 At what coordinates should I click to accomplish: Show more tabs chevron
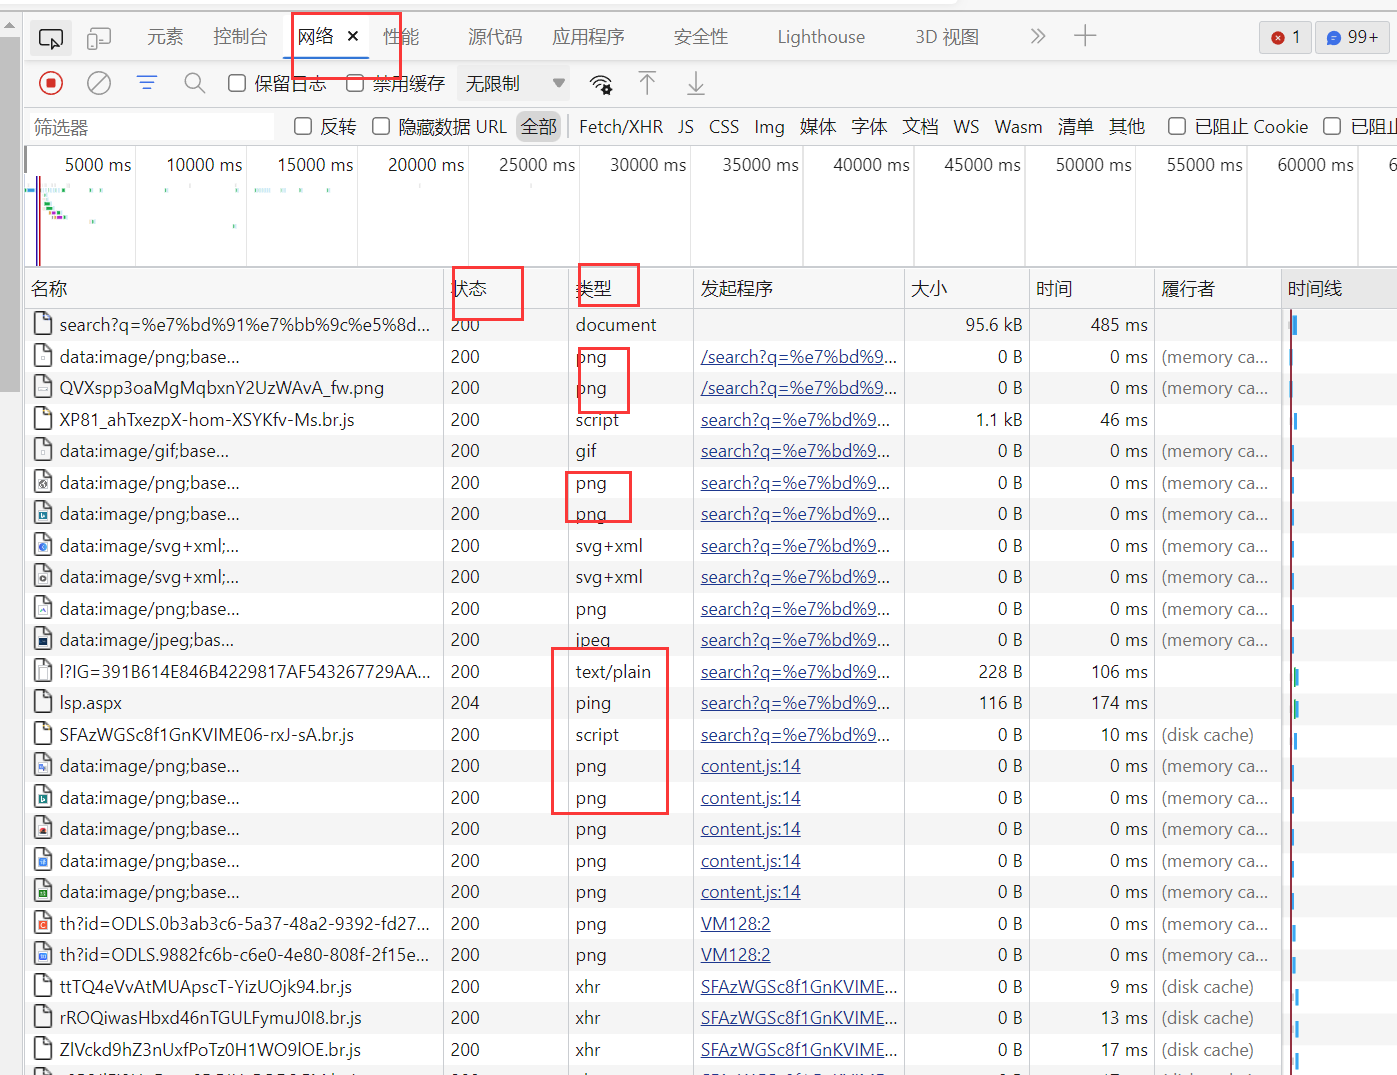[1038, 37]
